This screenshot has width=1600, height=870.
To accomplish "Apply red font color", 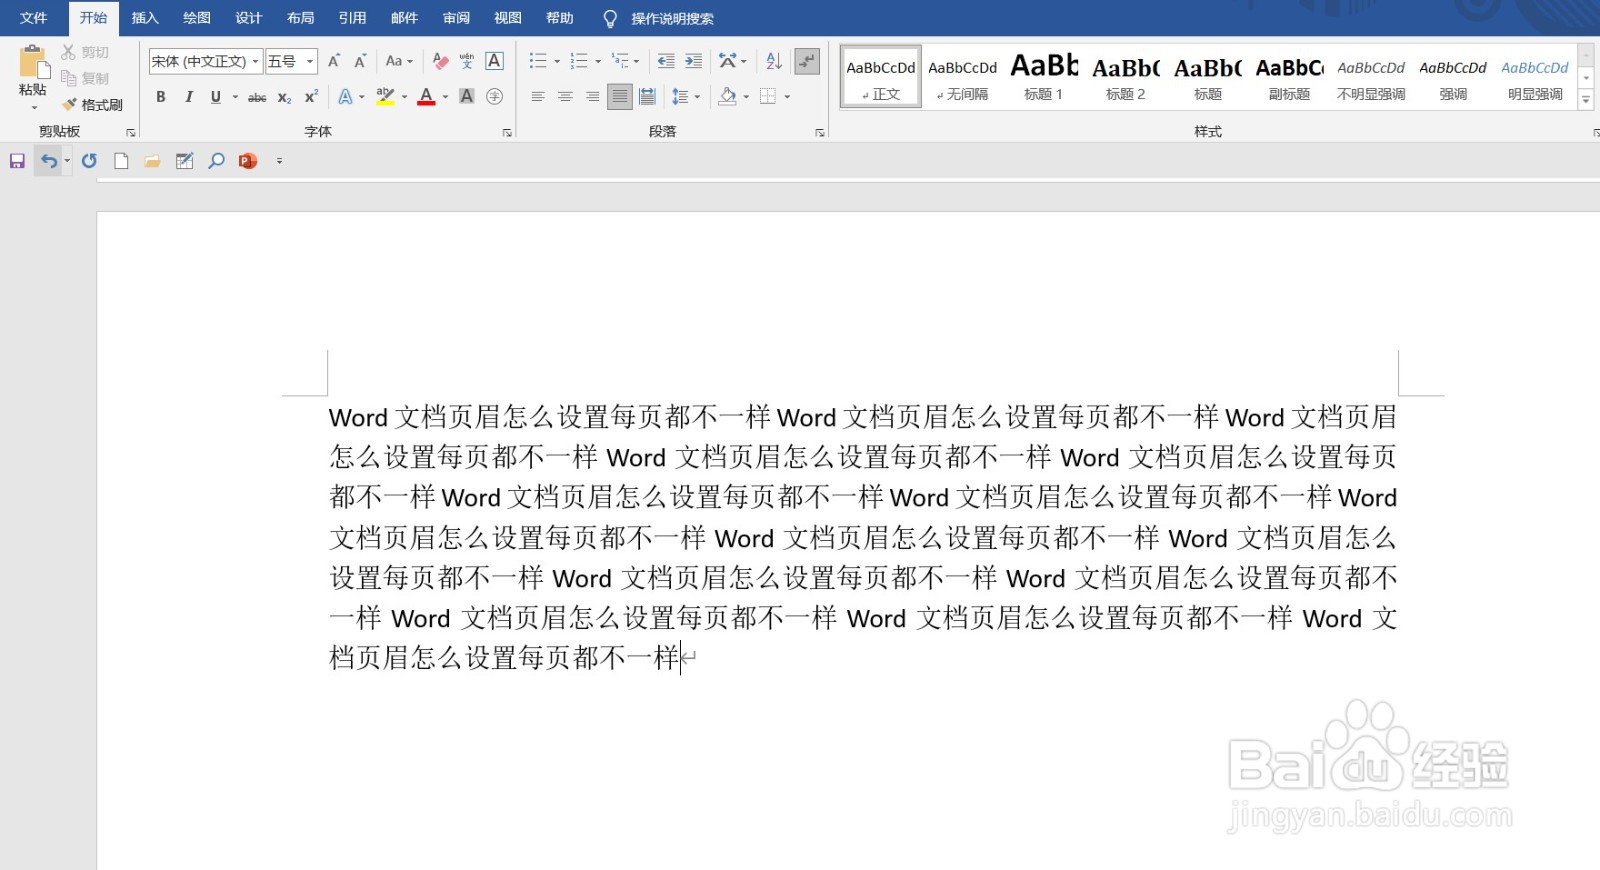I will [426, 97].
